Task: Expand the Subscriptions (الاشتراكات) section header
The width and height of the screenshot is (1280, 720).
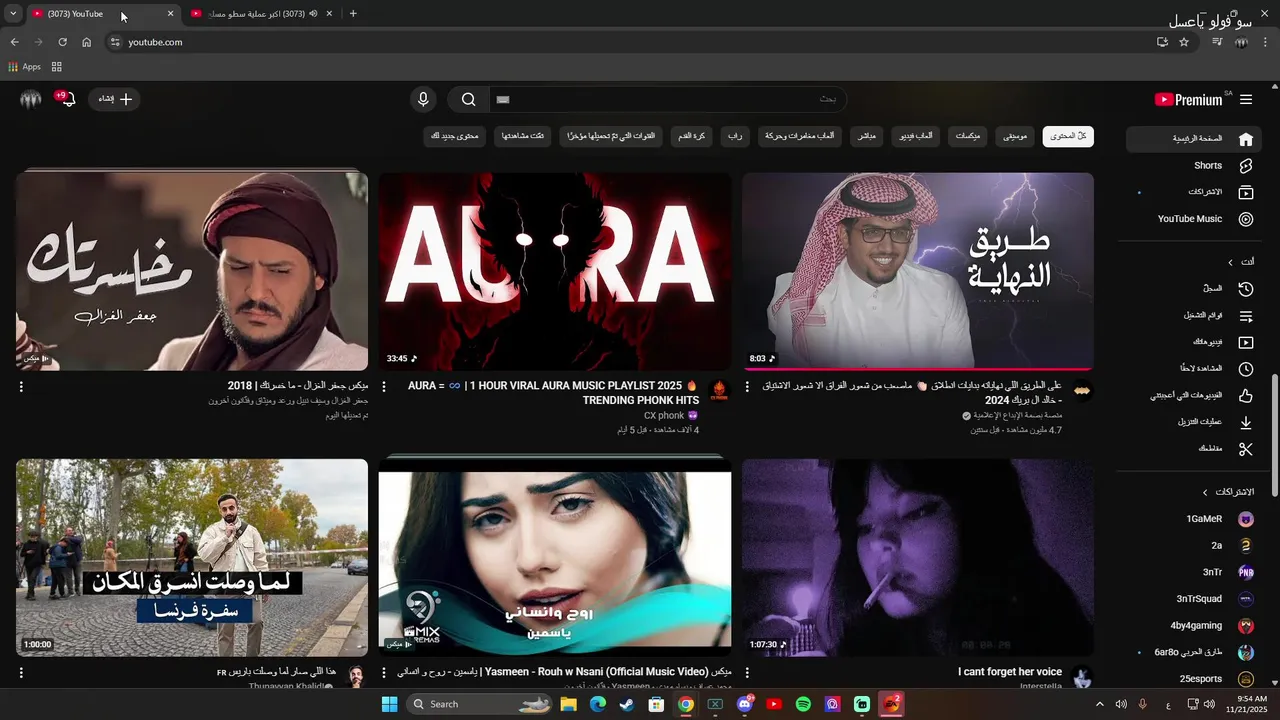Action: (1228, 492)
